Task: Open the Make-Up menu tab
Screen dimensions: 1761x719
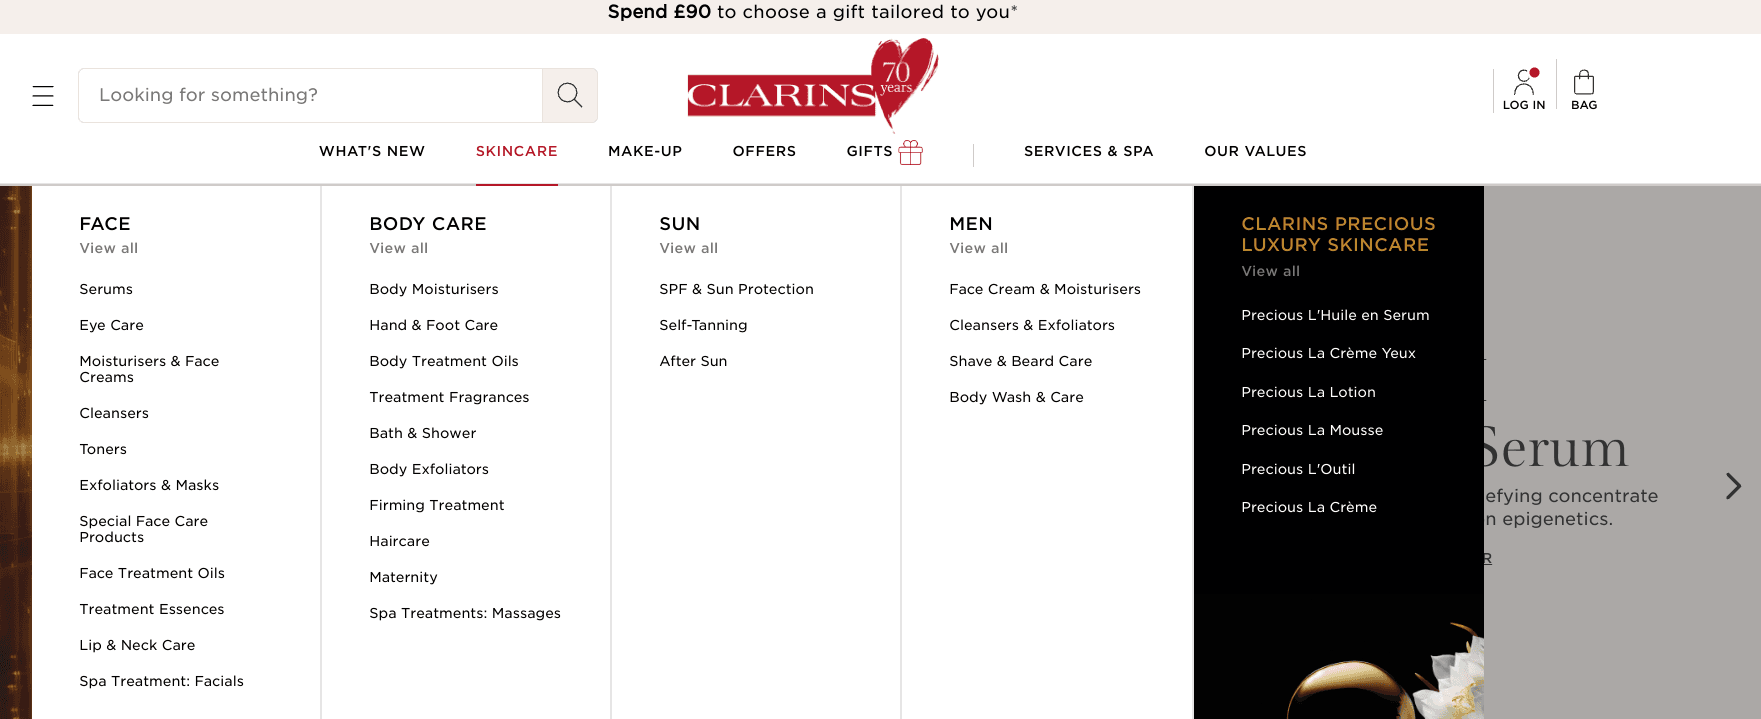Action: (645, 151)
